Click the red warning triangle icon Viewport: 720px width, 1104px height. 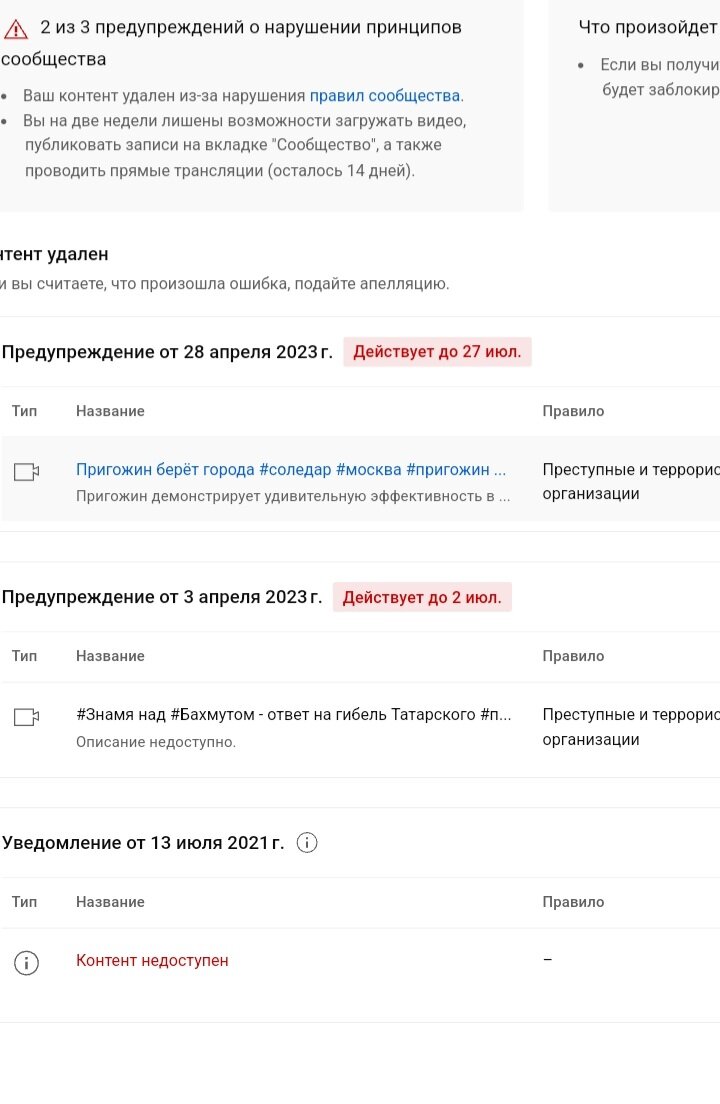[15, 28]
